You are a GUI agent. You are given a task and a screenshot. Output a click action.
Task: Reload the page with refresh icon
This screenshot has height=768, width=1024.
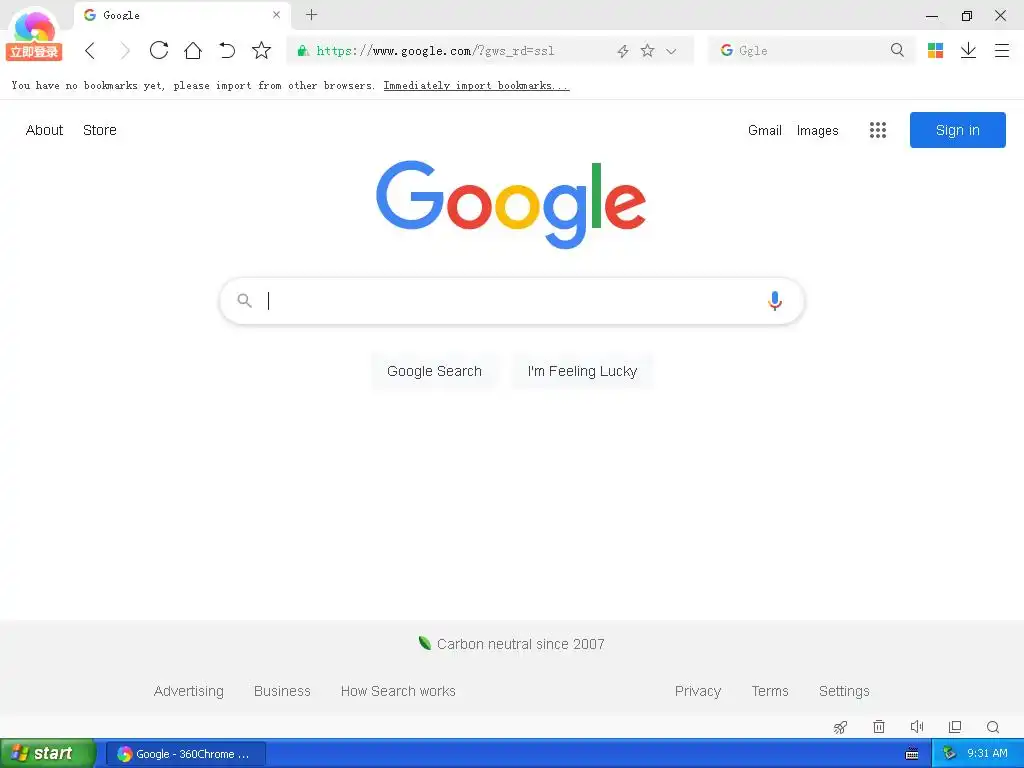[159, 50]
